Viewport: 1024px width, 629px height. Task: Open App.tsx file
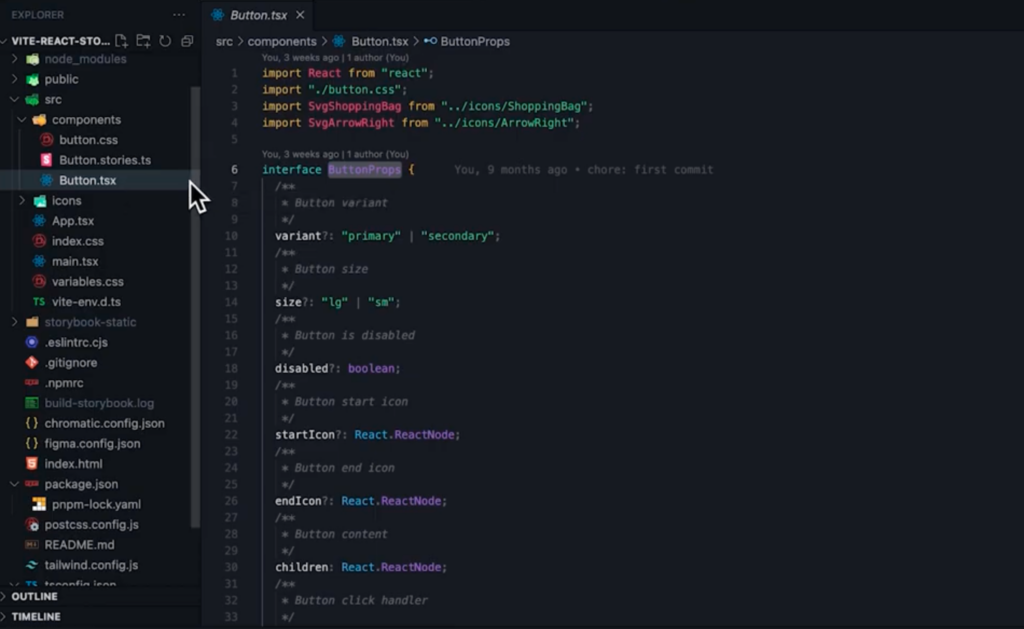[x=72, y=221]
